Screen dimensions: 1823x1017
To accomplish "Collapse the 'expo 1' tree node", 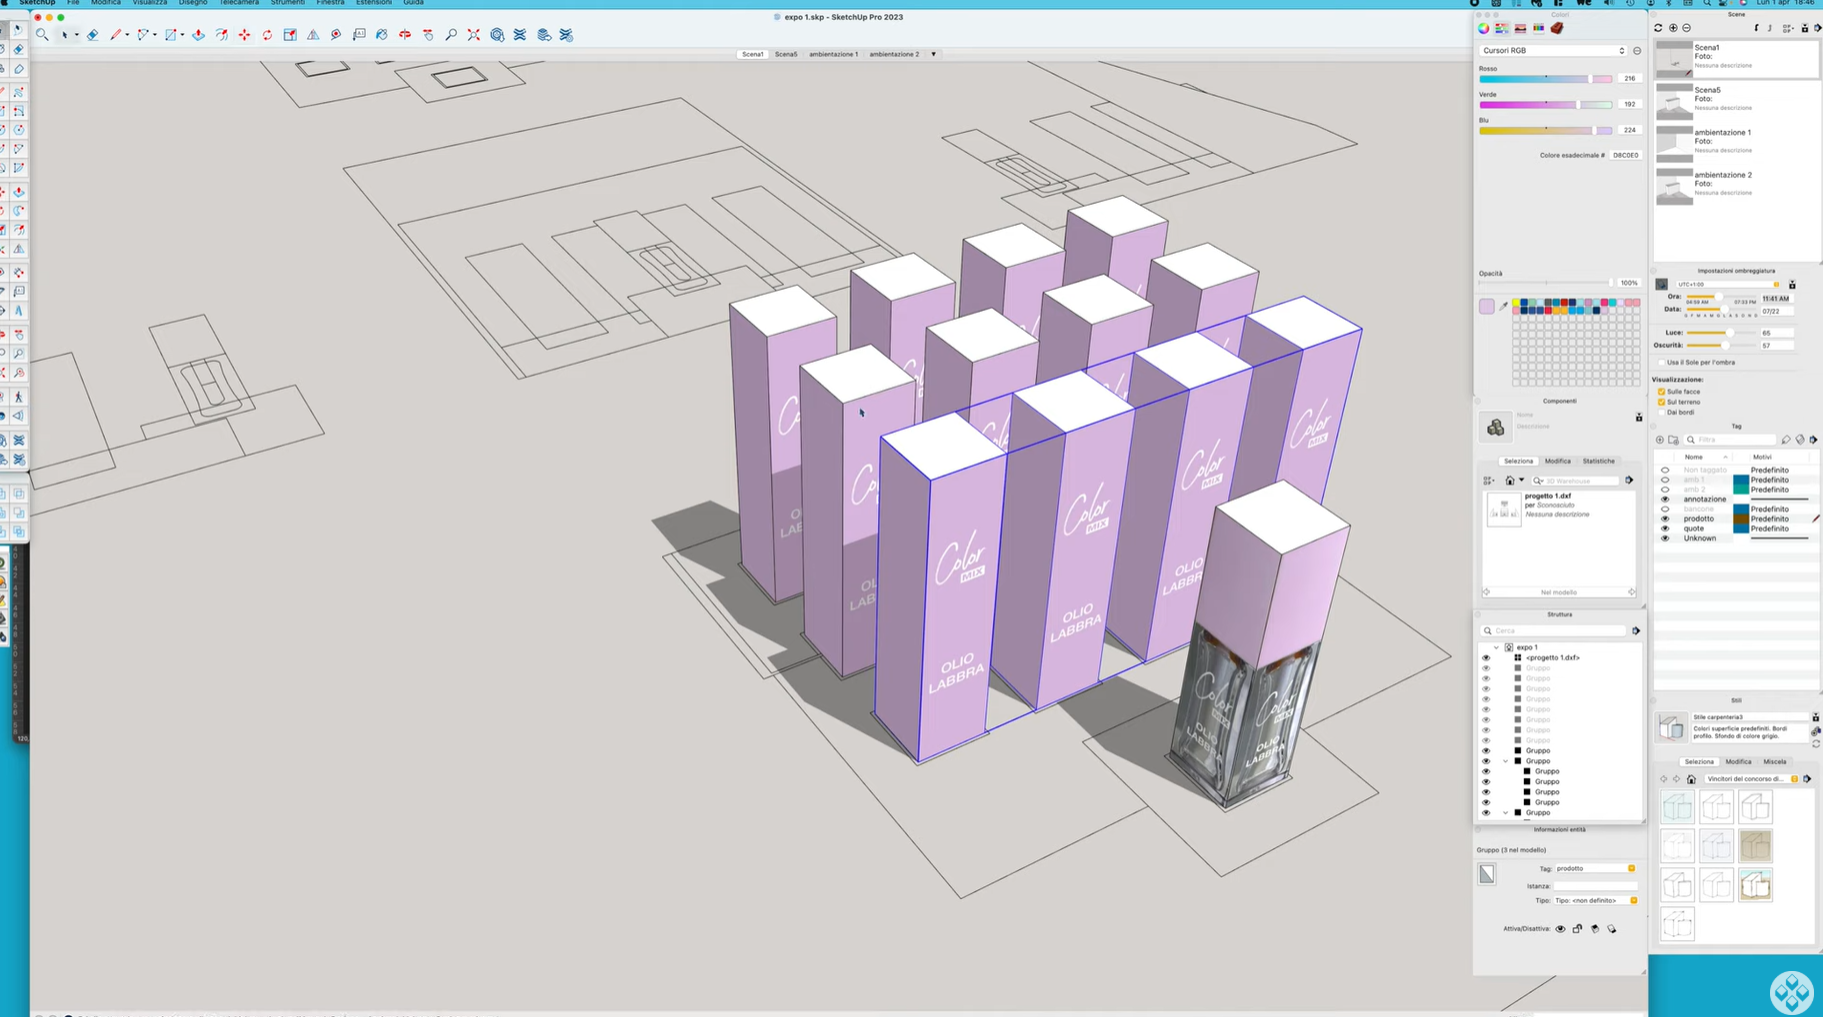I will [1497, 648].
